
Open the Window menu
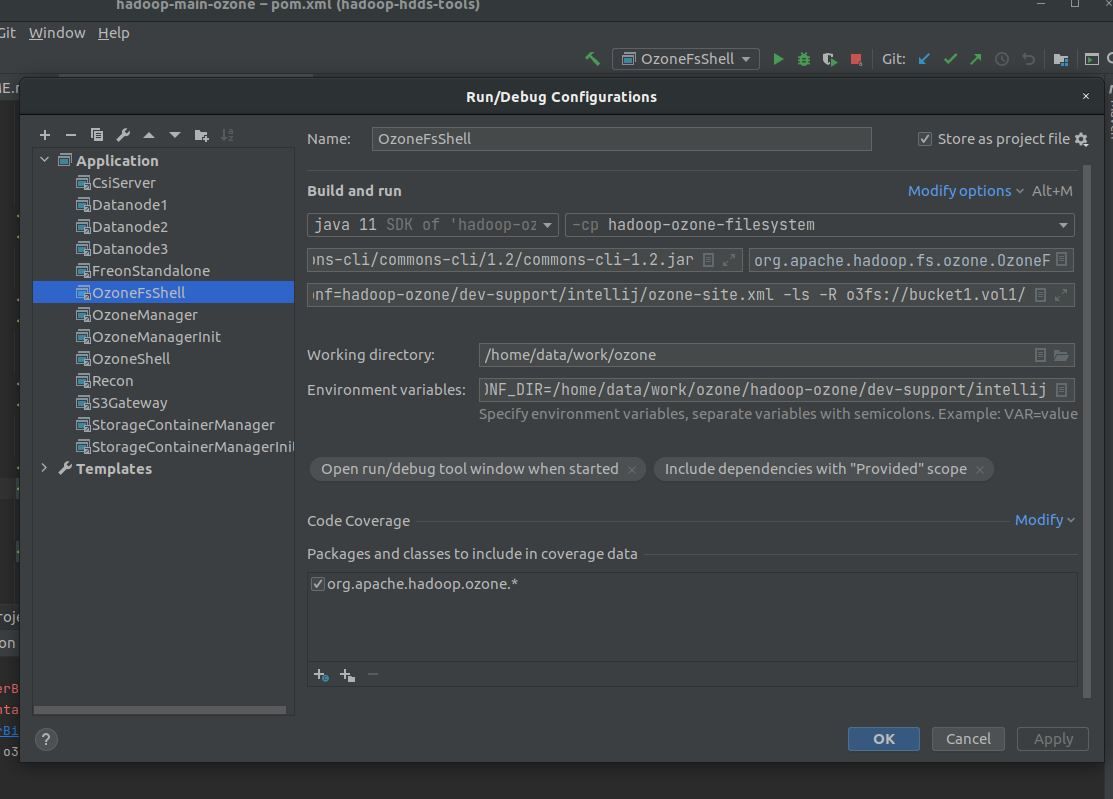pyautogui.click(x=56, y=32)
